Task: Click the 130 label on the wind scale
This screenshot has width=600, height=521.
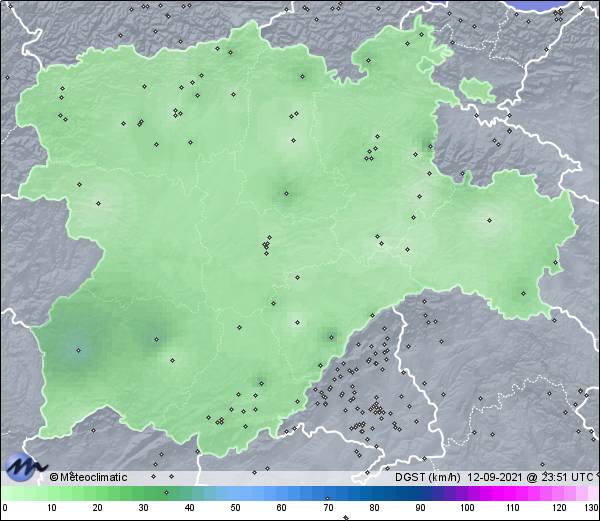Action: pyautogui.click(x=591, y=508)
